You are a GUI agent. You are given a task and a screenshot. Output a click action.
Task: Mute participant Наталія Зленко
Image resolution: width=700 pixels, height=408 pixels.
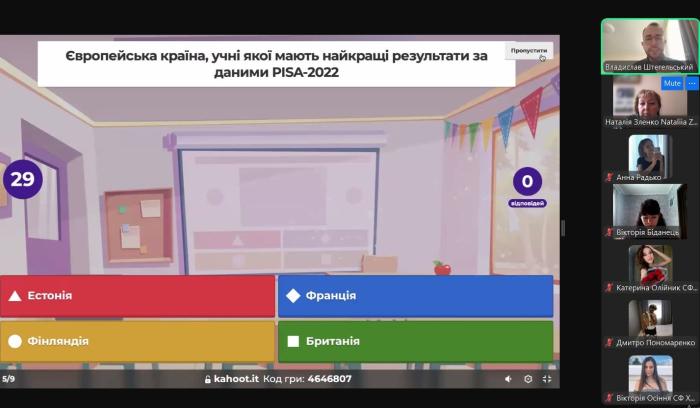pos(673,83)
